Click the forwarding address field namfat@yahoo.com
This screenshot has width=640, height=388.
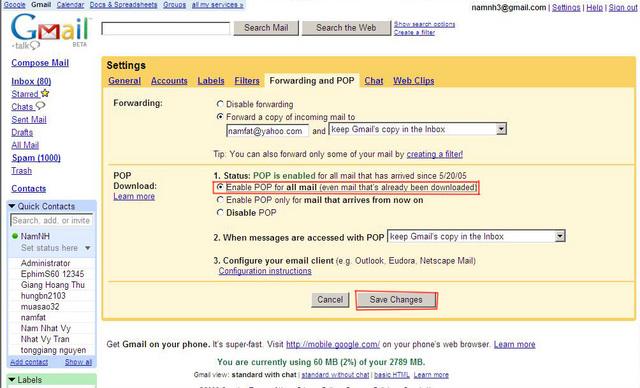click(x=267, y=131)
